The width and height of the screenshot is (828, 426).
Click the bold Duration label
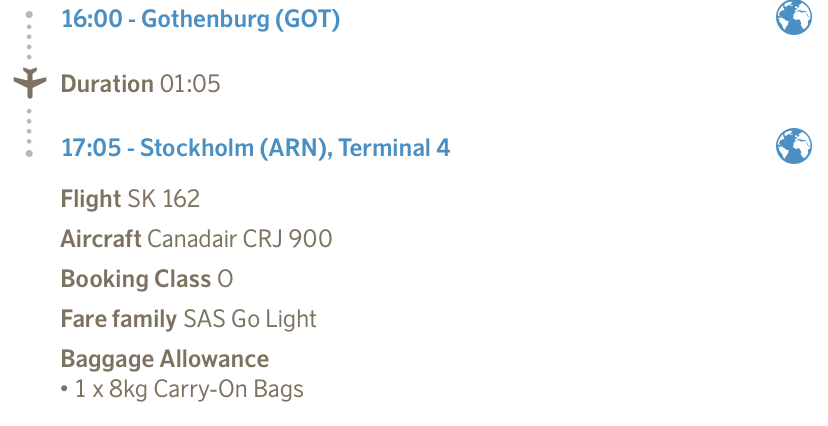pos(107,84)
